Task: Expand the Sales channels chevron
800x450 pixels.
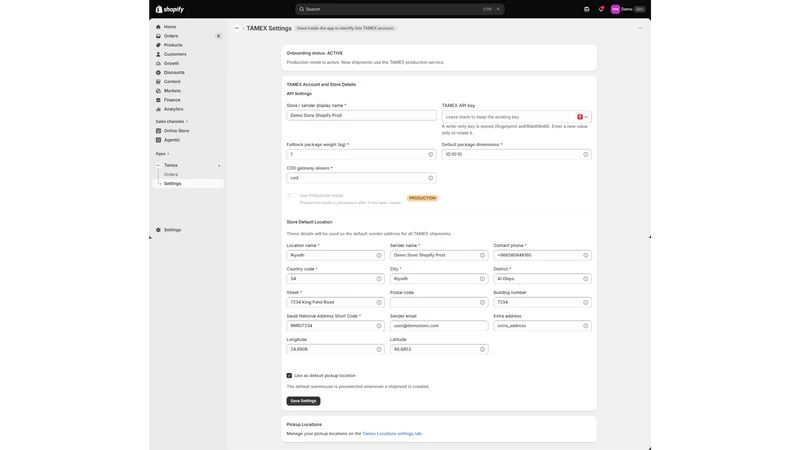Action: pyautogui.click(x=187, y=121)
